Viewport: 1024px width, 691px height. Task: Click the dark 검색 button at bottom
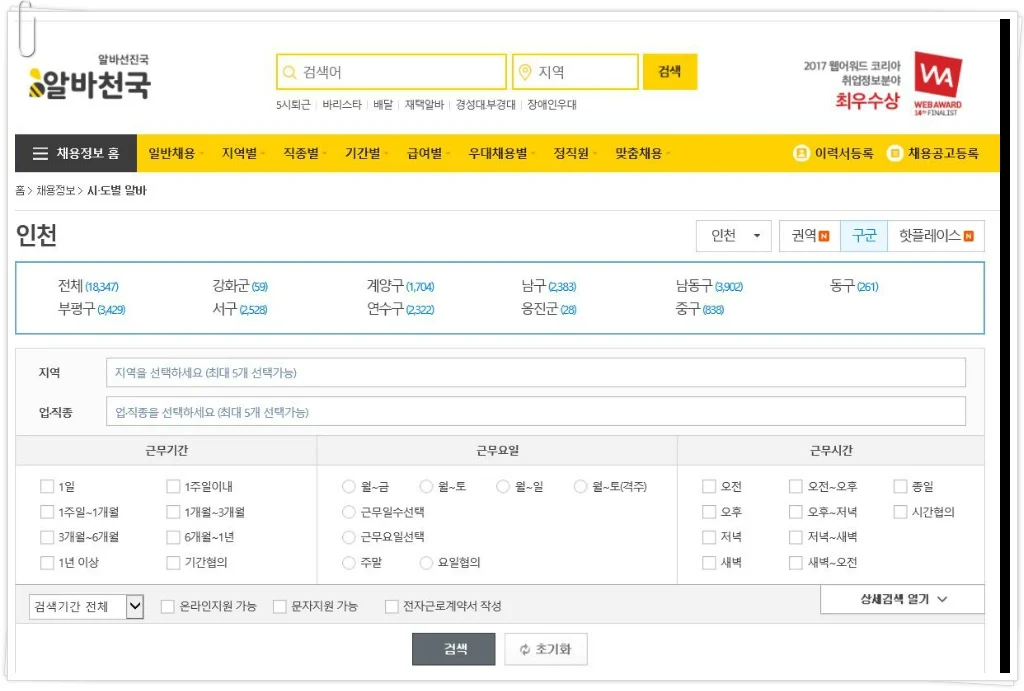454,649
